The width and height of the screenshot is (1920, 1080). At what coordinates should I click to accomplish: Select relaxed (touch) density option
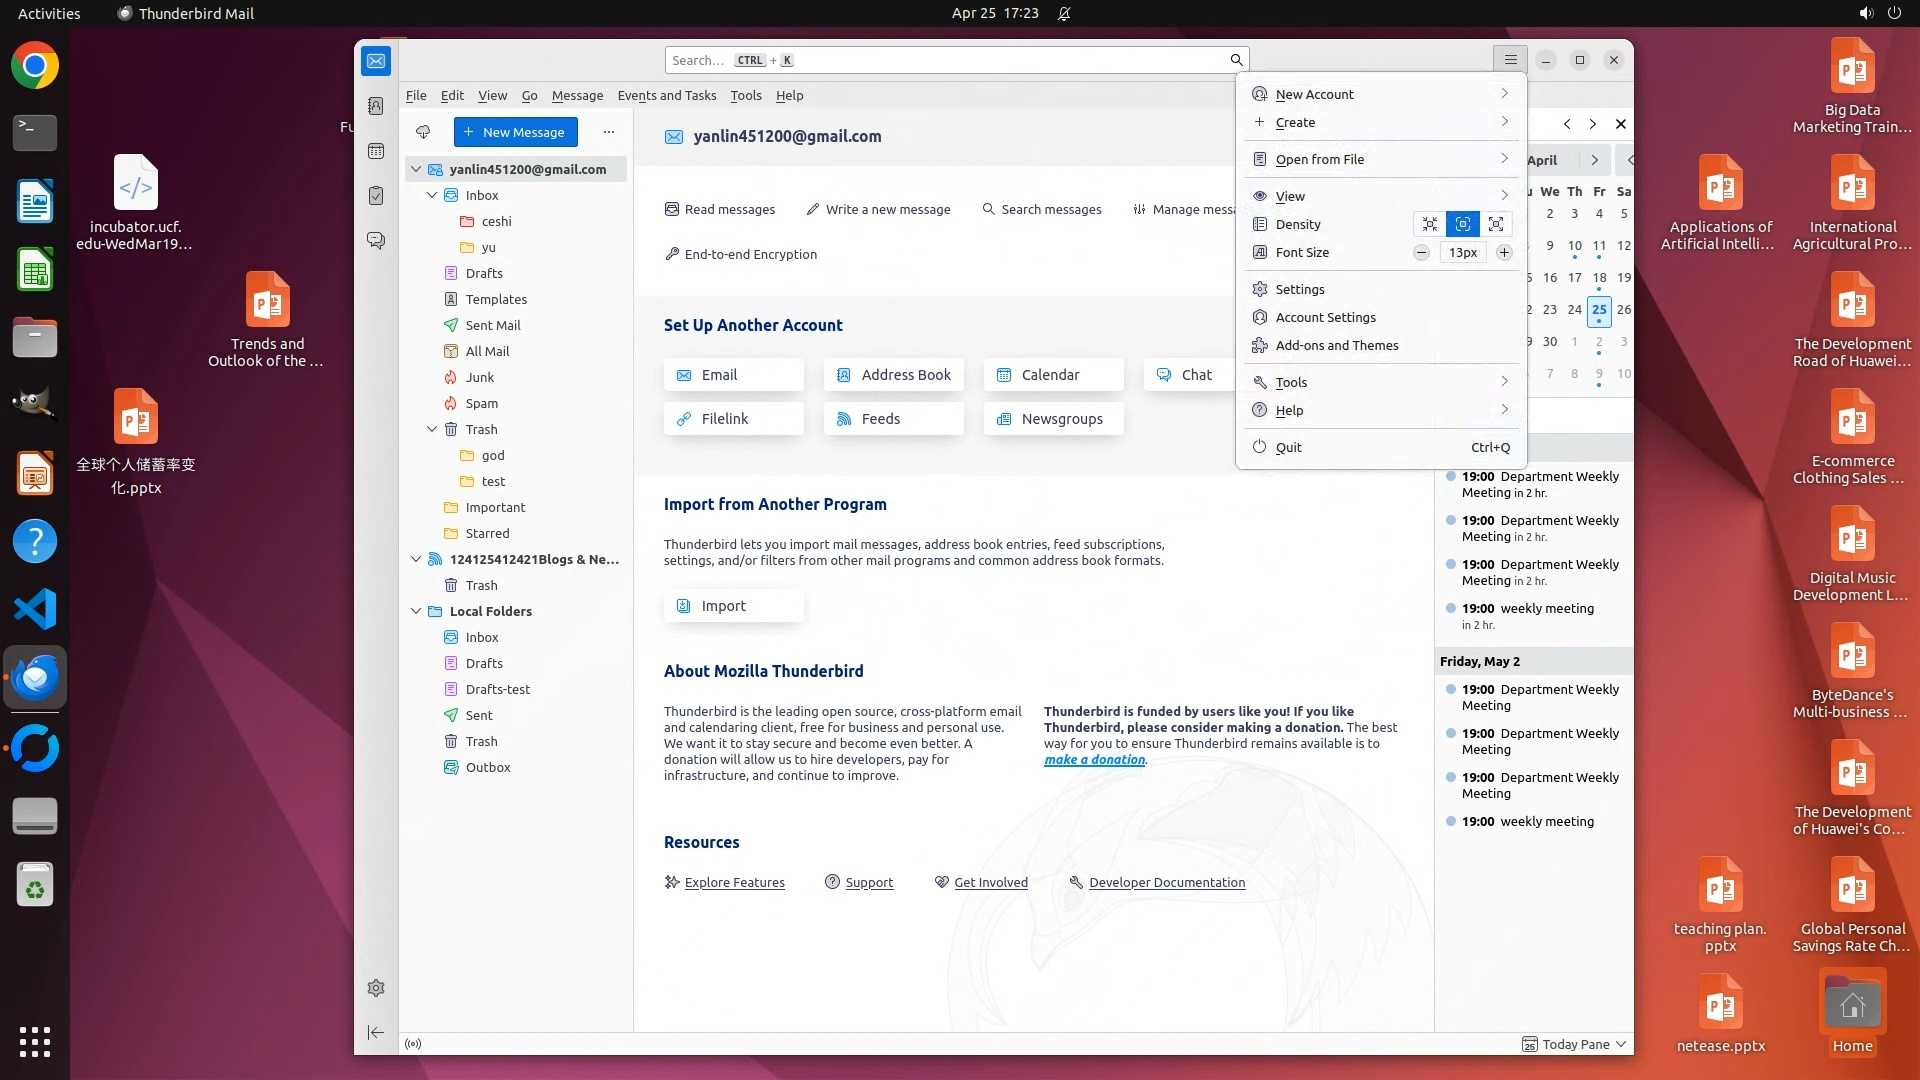coord(1496,224)
